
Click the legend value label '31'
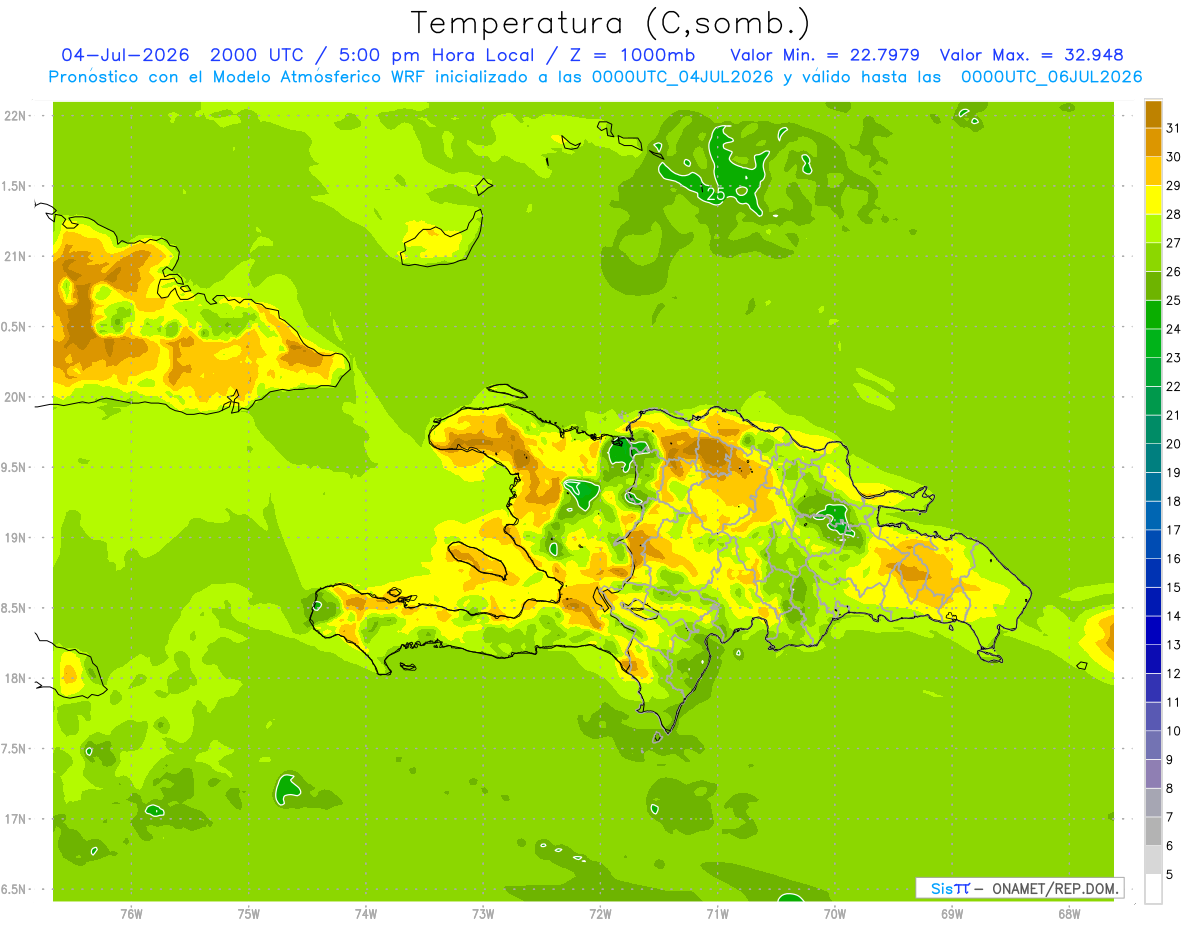tap(1173, 128)
